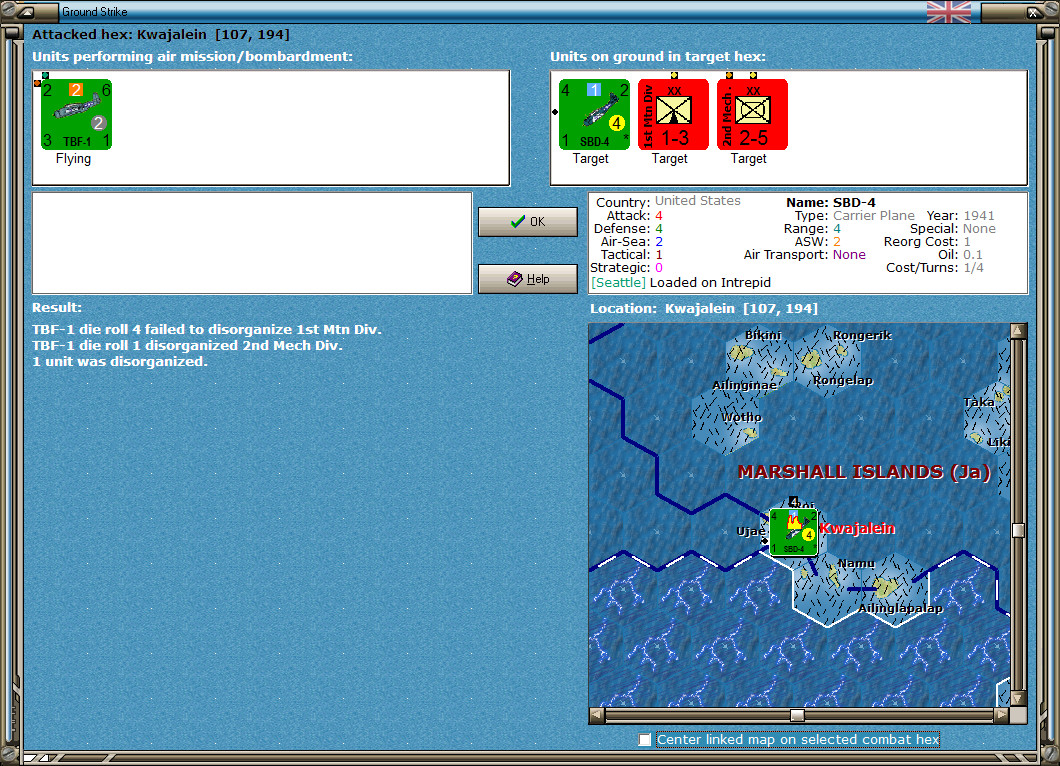Viewport: 1060px width, 766px height.
Task: Click the vertical map scrollbar thumb
Action: pyautogui.click(x=1019, y=530)
